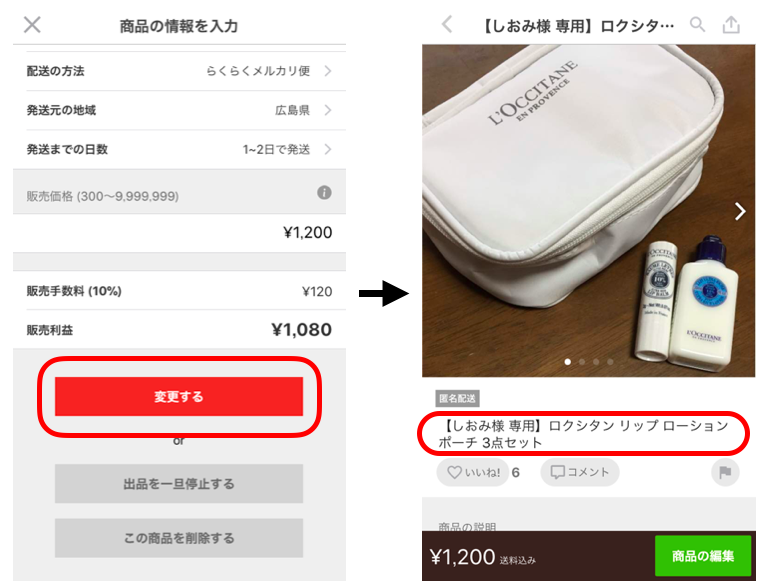Expand 配送の方法 shipping method row
Image resolution: width=766 pixels, height=588 pixels.
pos(179,71)
